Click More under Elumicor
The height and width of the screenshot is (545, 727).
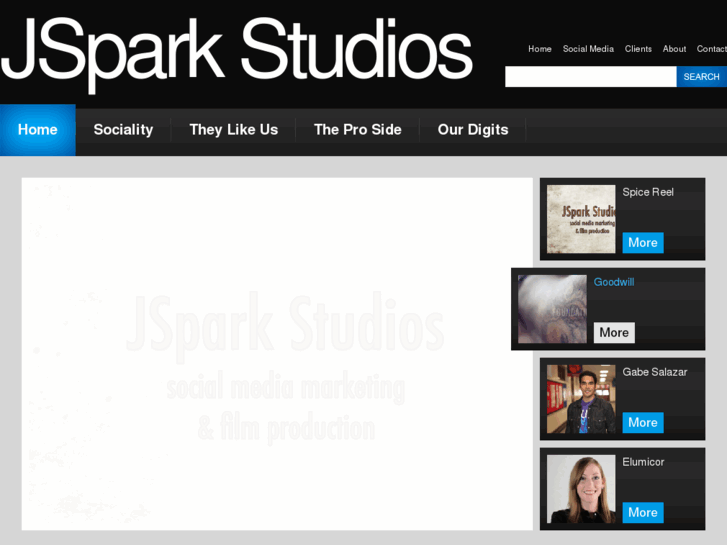[643, 513]
